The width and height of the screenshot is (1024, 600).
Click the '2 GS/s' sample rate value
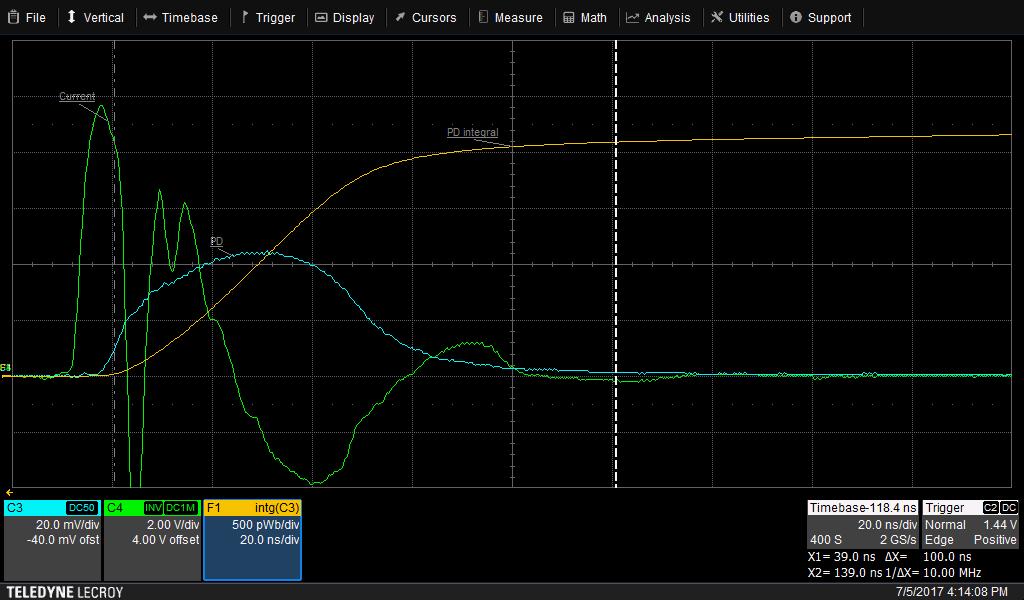(898, 540)
